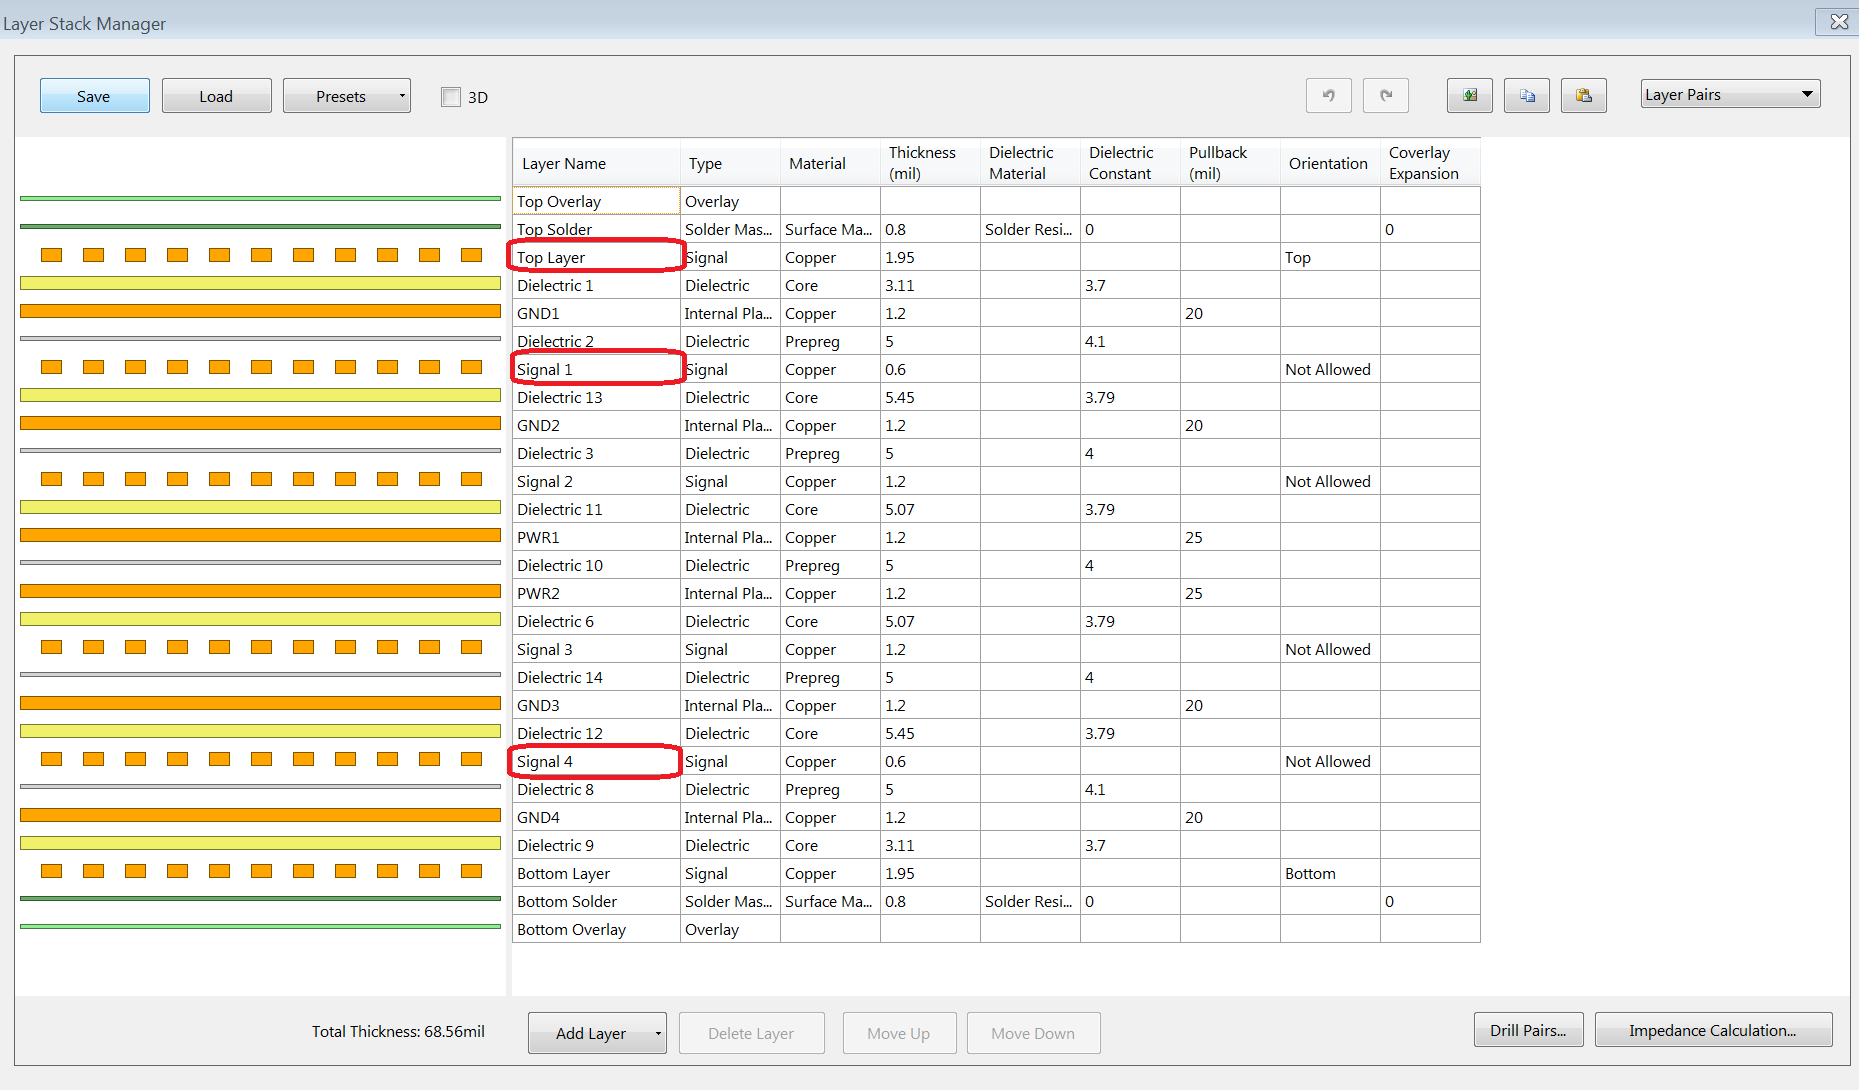Click the Save button
Viewport: 1859px width, 1090px height.
pyautogui.click(x=94, y=96)
